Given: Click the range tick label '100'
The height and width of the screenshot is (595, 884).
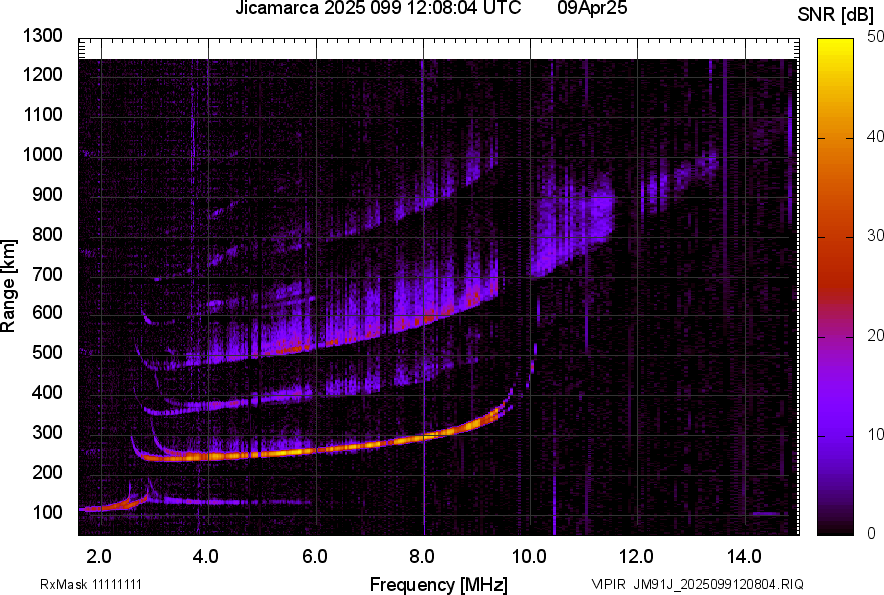Looking at the screenshot, I should click(47, 512).
